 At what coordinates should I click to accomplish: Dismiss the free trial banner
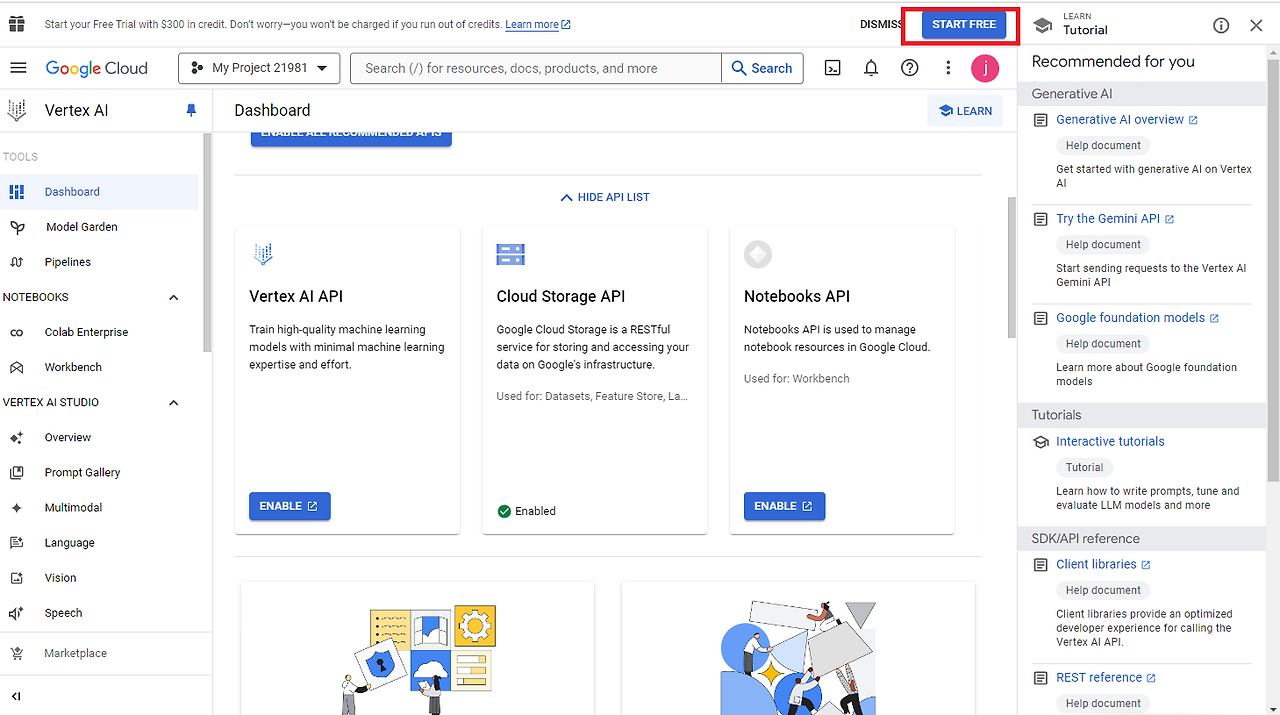pyautogui.click(x=881, y=24)
